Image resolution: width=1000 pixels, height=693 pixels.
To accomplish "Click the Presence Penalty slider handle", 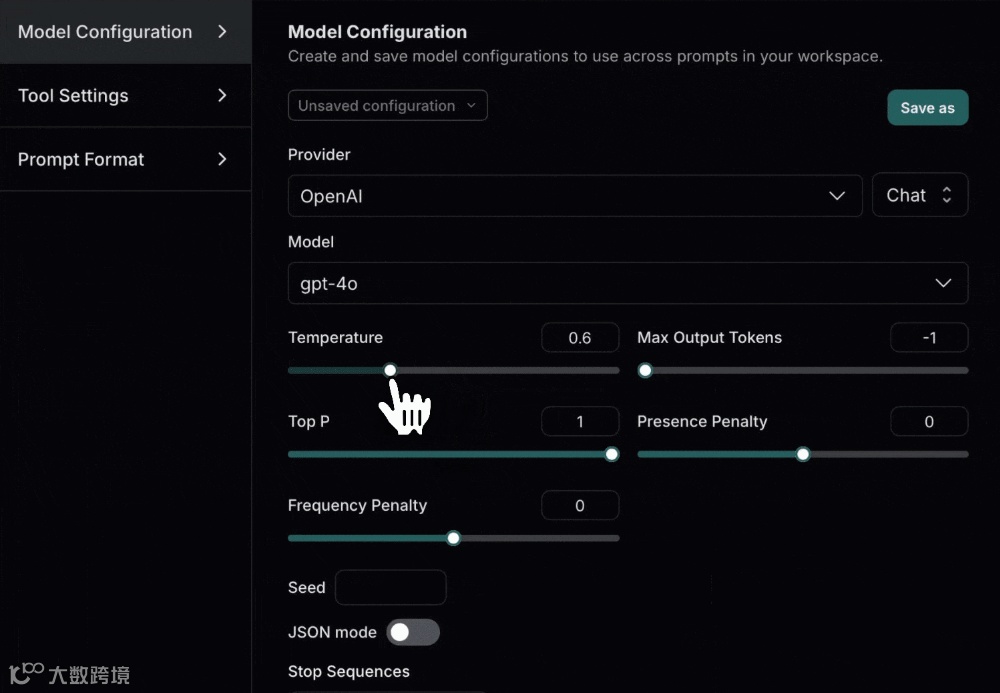I will (802, 454).
